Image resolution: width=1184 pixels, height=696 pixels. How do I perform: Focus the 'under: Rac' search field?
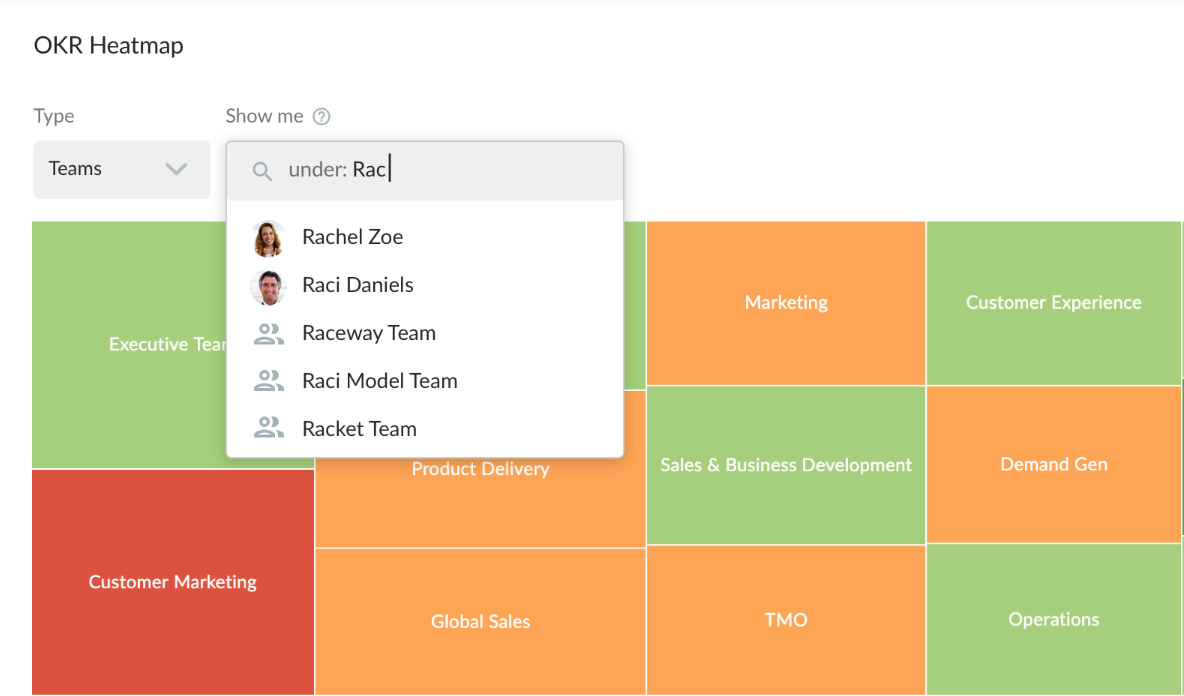pos(425,171)
